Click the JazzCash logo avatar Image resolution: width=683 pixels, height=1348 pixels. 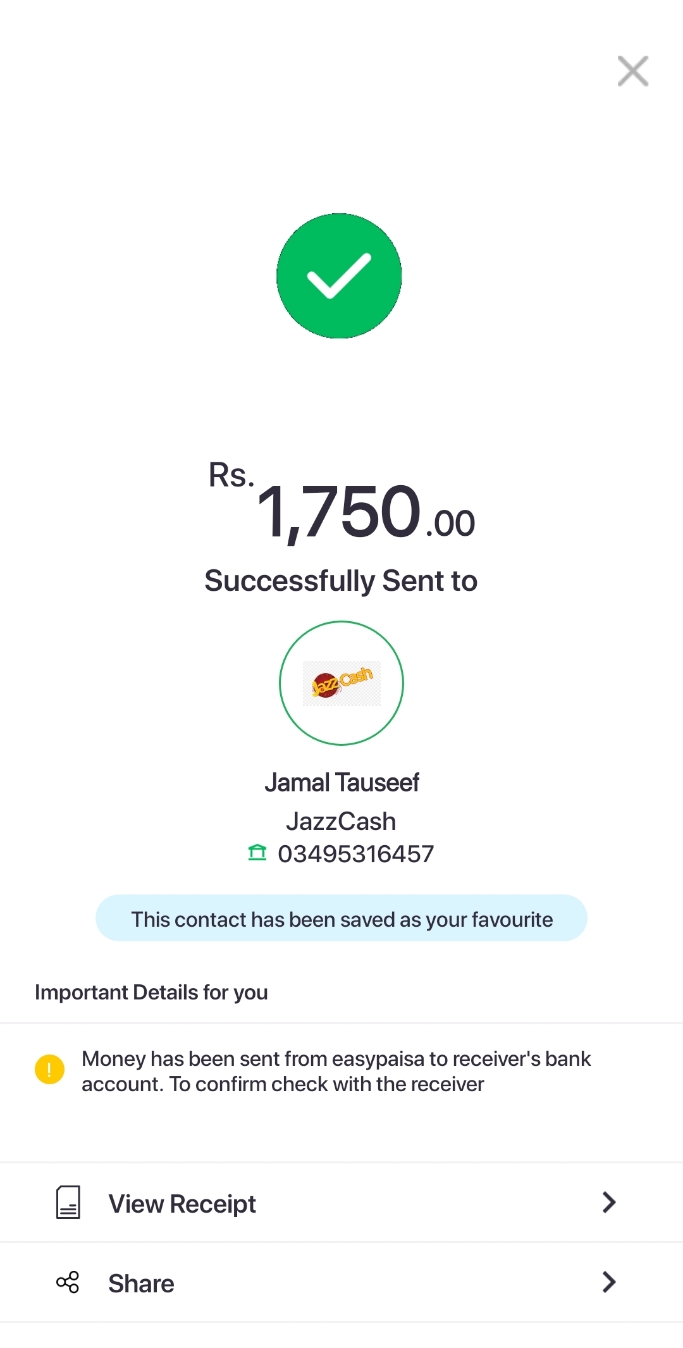coord(341,684)
